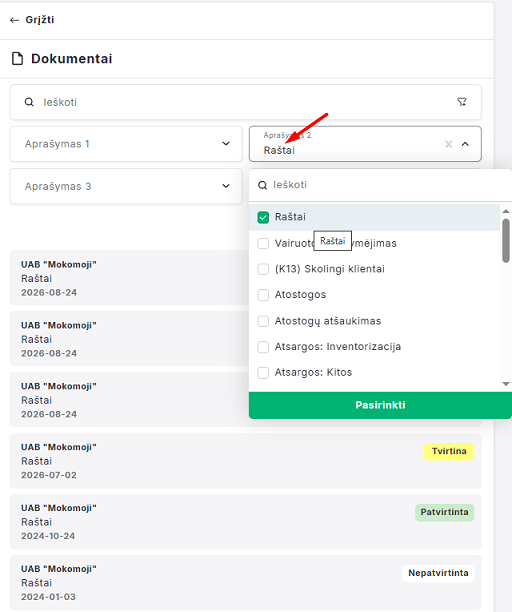512x612 pixels.
Task: Click the scroll down arrow in the dropdown list
Action: (x=506, y=384)
